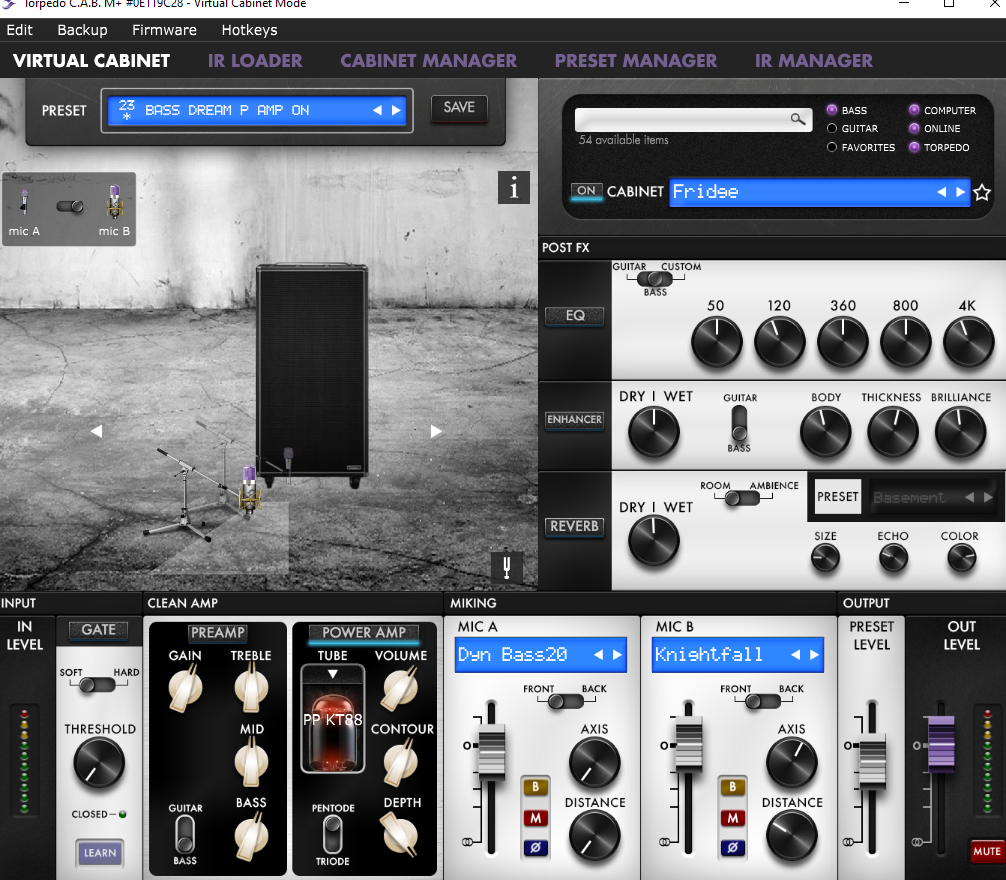1006x880 pixels.
Task: Click the reverb Echo knob
Action: coord(892,557)
